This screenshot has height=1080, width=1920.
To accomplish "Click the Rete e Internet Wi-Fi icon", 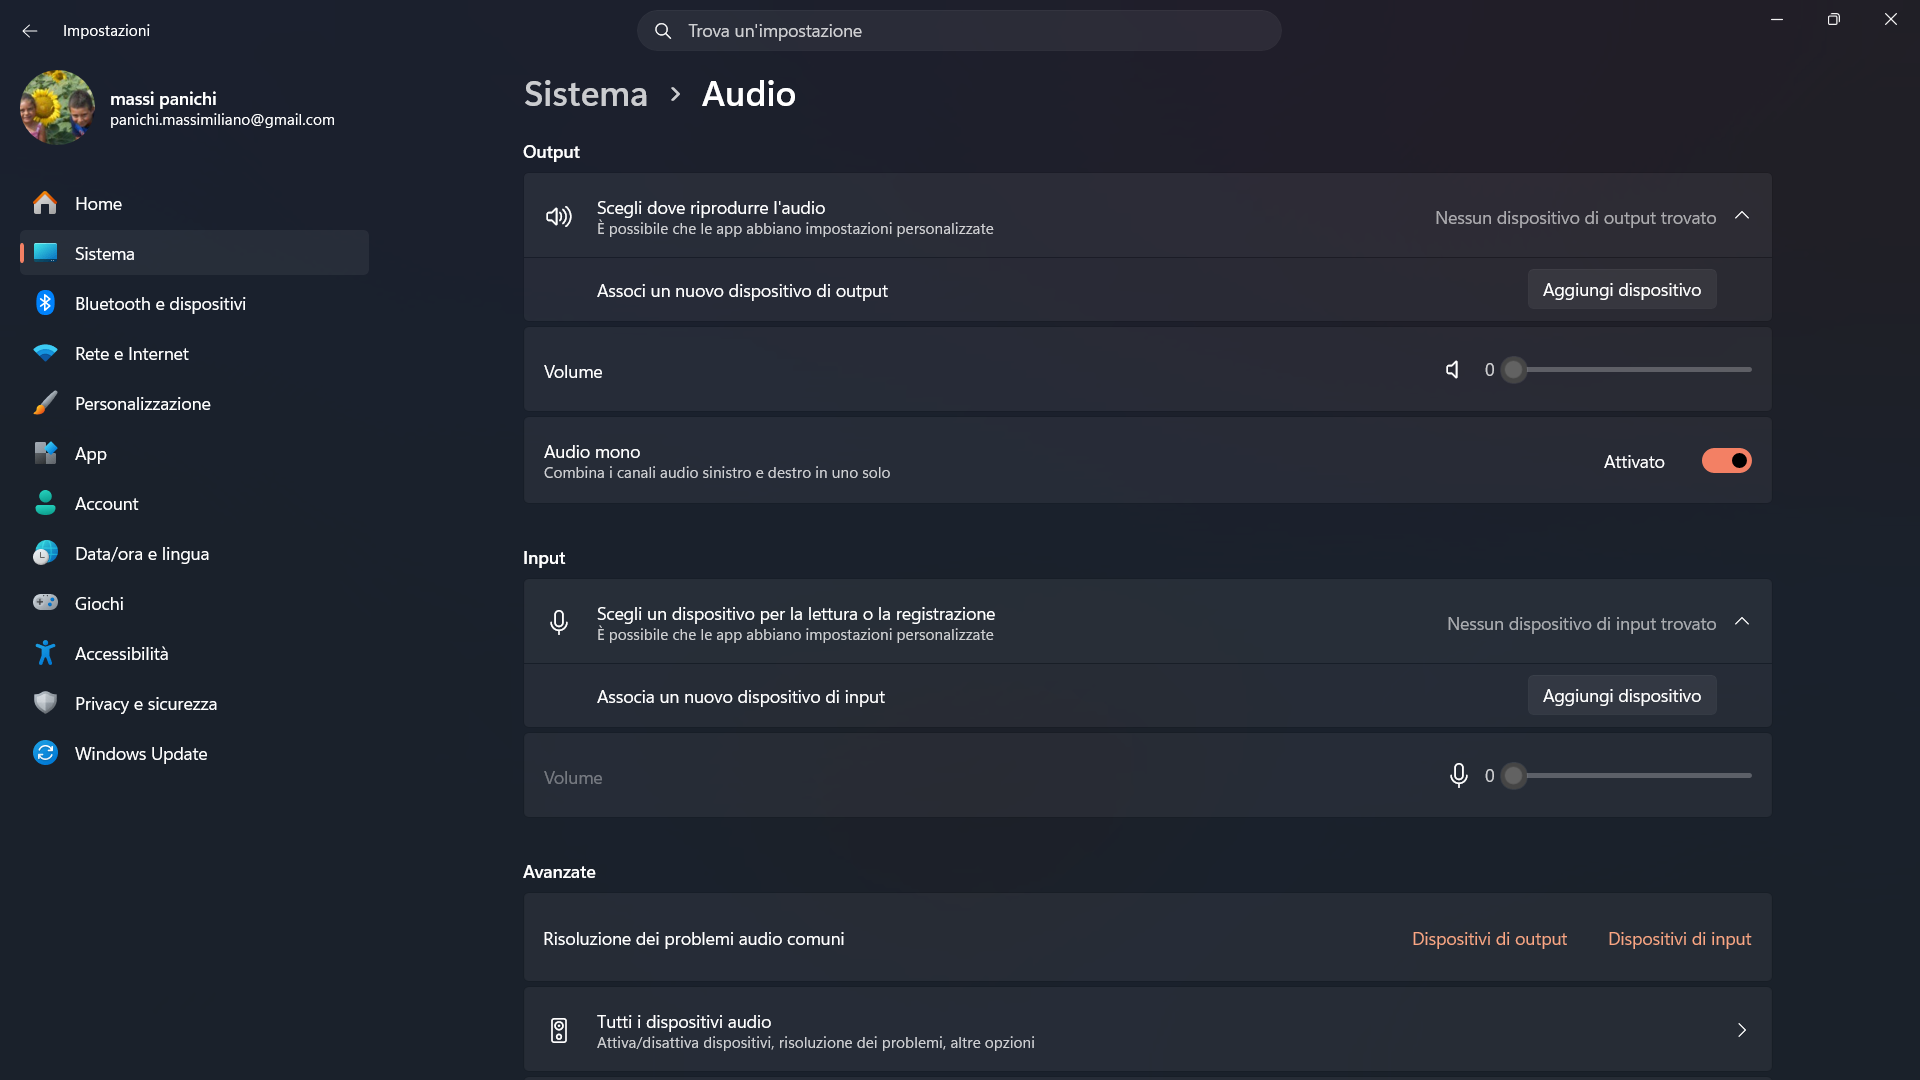I will pos(45,353).
